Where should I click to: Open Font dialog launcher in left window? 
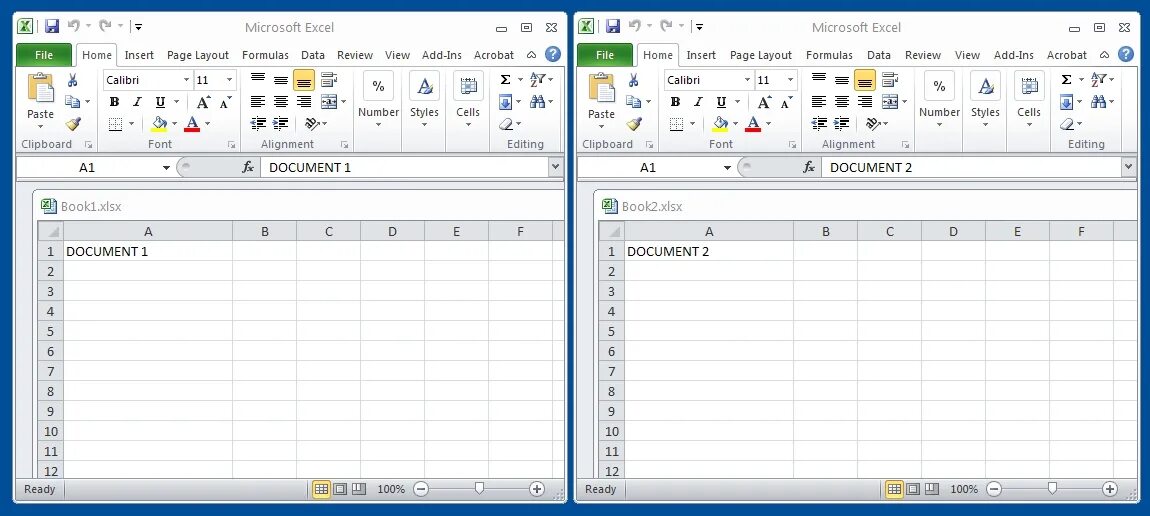(231, 144)
